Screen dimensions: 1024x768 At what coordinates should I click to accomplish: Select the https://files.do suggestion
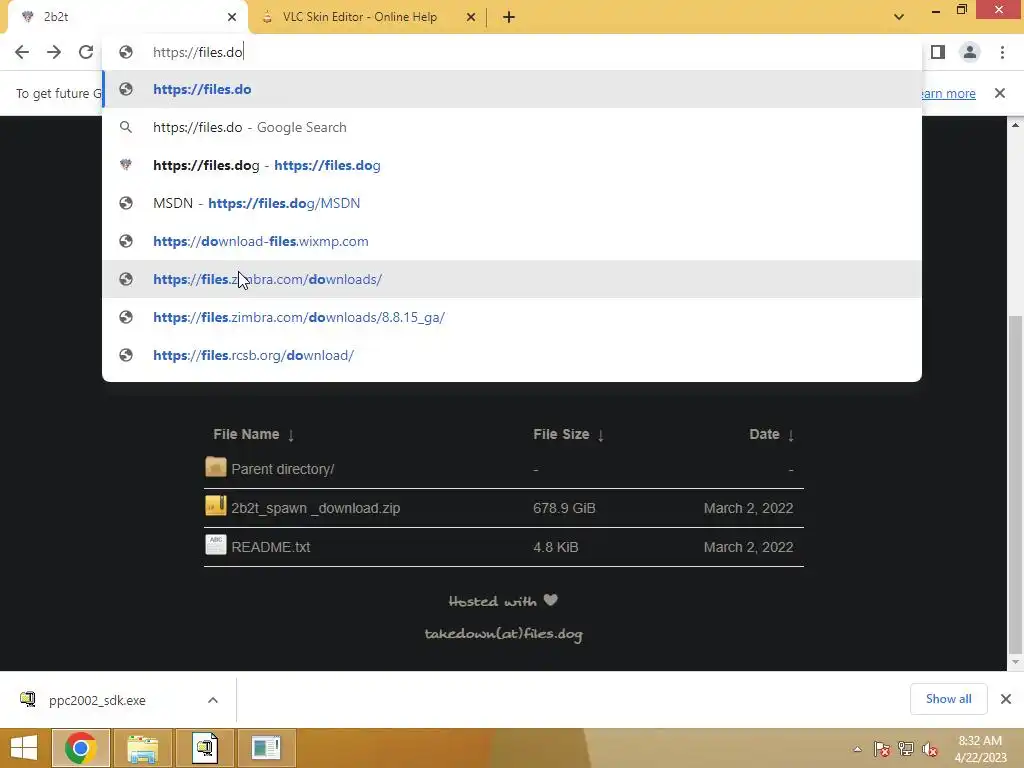(513, 89)
